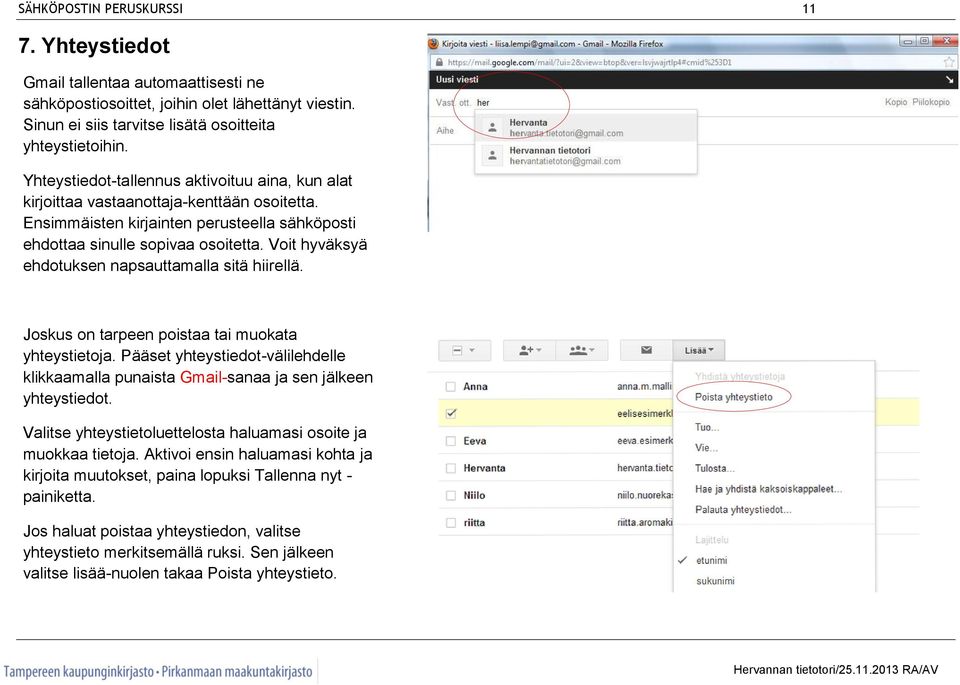
Task: Tick the checkbox for contact Anna
Action: pyautogui.click(x=451, y=387)
